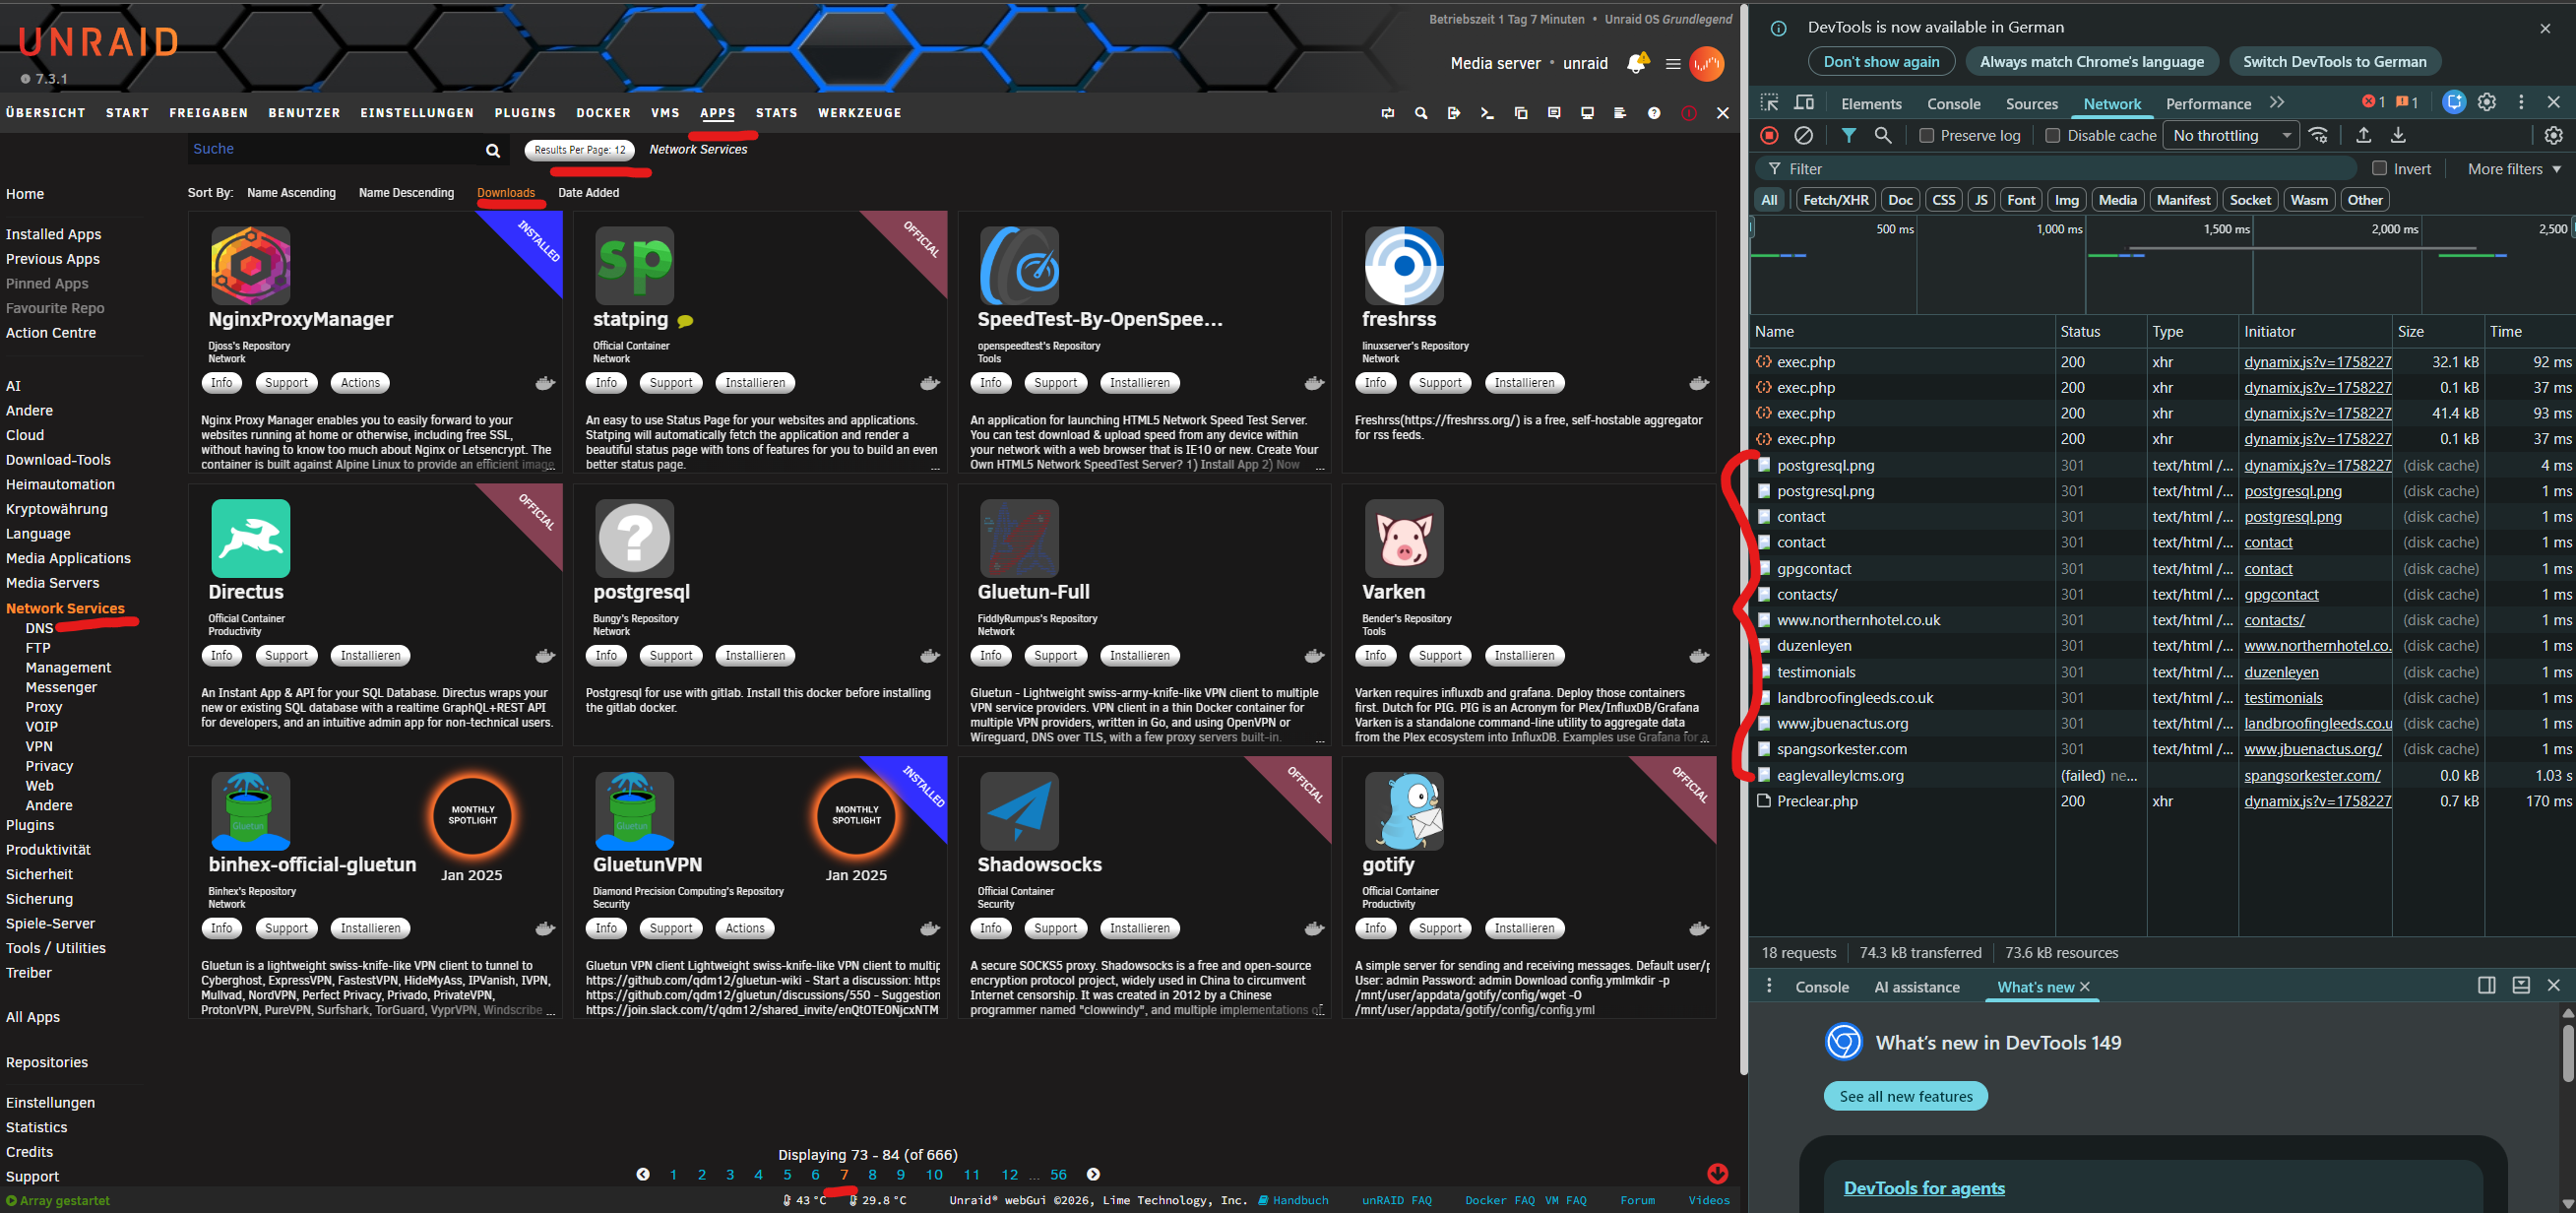Click Export HAR download arrow icon
This screenshot has height=1213, width=2576.
[x=2397, y=135]
